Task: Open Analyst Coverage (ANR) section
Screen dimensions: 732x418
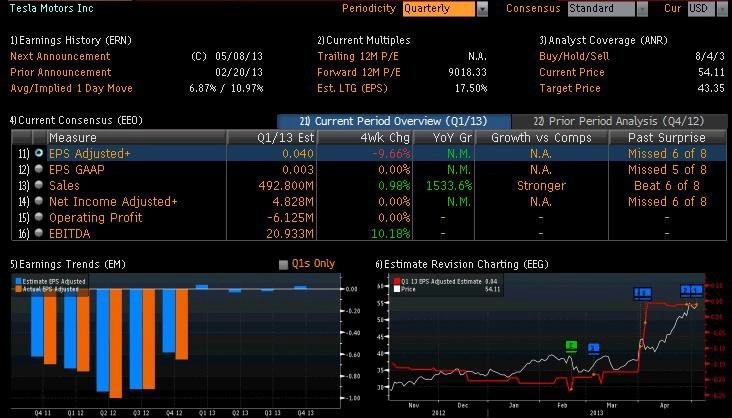Action: [603, 41]
